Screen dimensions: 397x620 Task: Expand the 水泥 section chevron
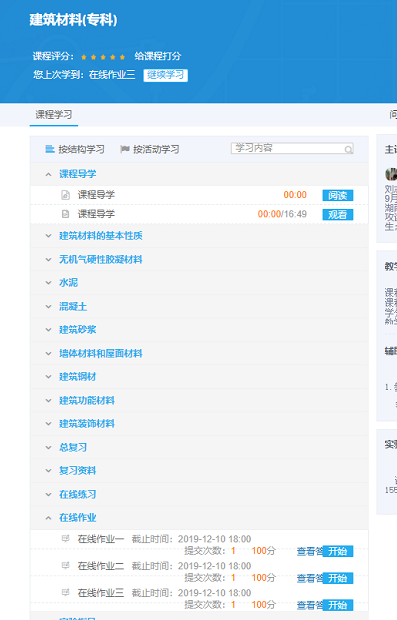click(x=49, y=283)
